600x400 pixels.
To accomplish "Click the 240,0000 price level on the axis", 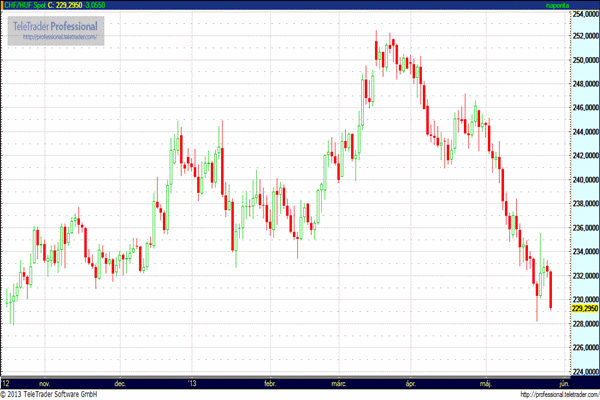I will [x=583, y=180].
